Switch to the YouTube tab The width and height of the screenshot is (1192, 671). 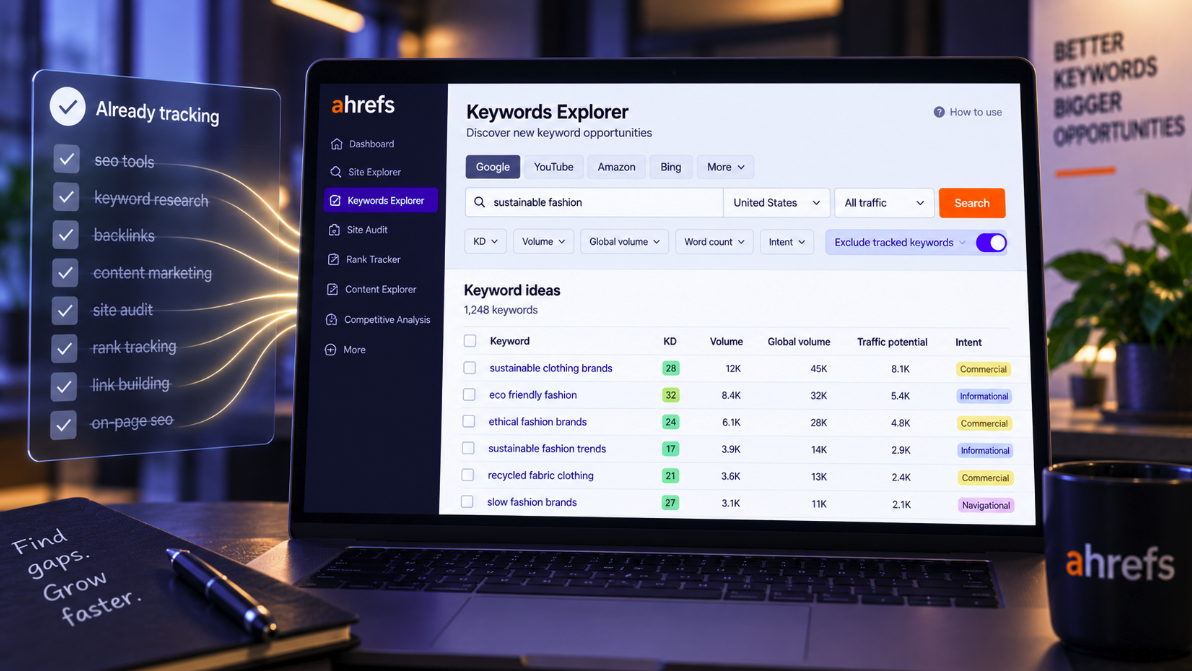tap(553, 167)
